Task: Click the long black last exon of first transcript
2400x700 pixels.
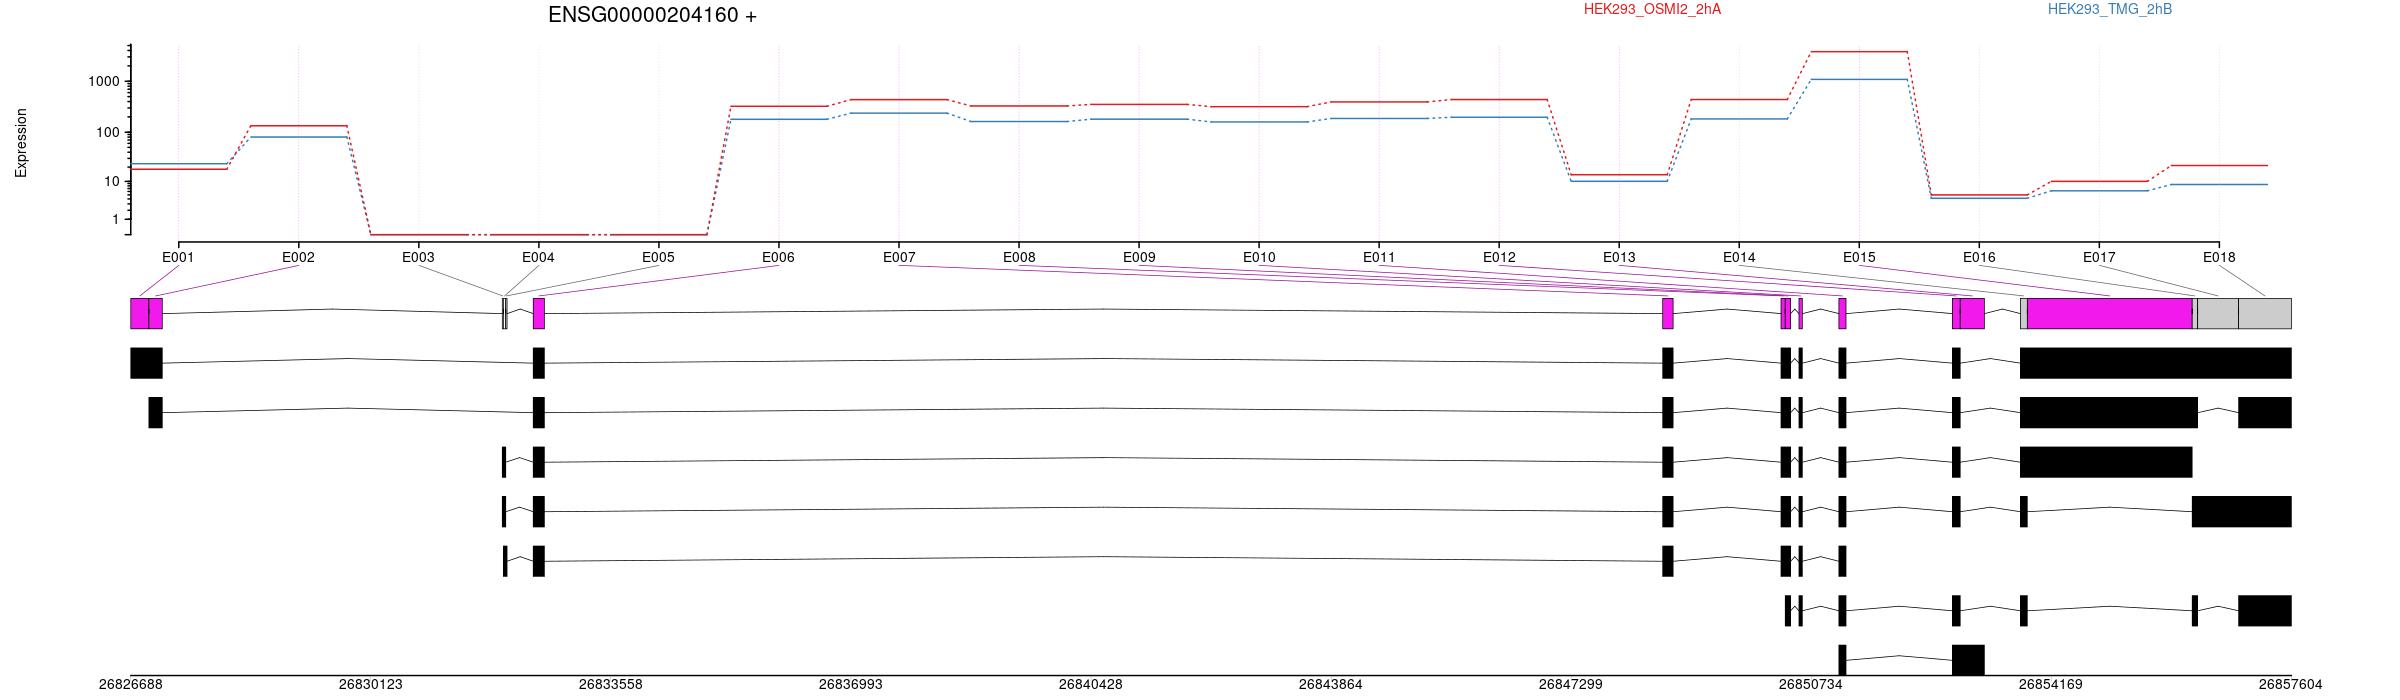Action: [x=2156, y=363]
